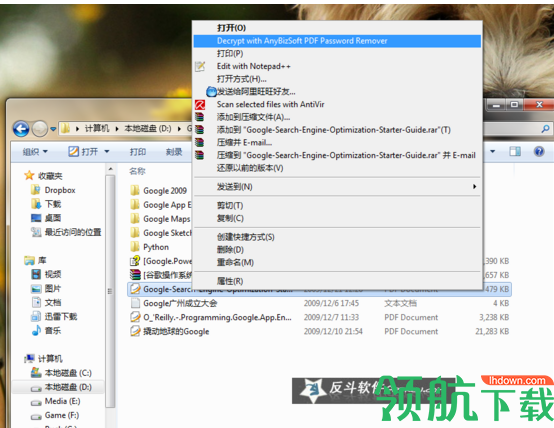The height and width of the screenshot is (428, 554).
Task: Select the 撬动地球的Google PDF file
Action: click(170, 332)
